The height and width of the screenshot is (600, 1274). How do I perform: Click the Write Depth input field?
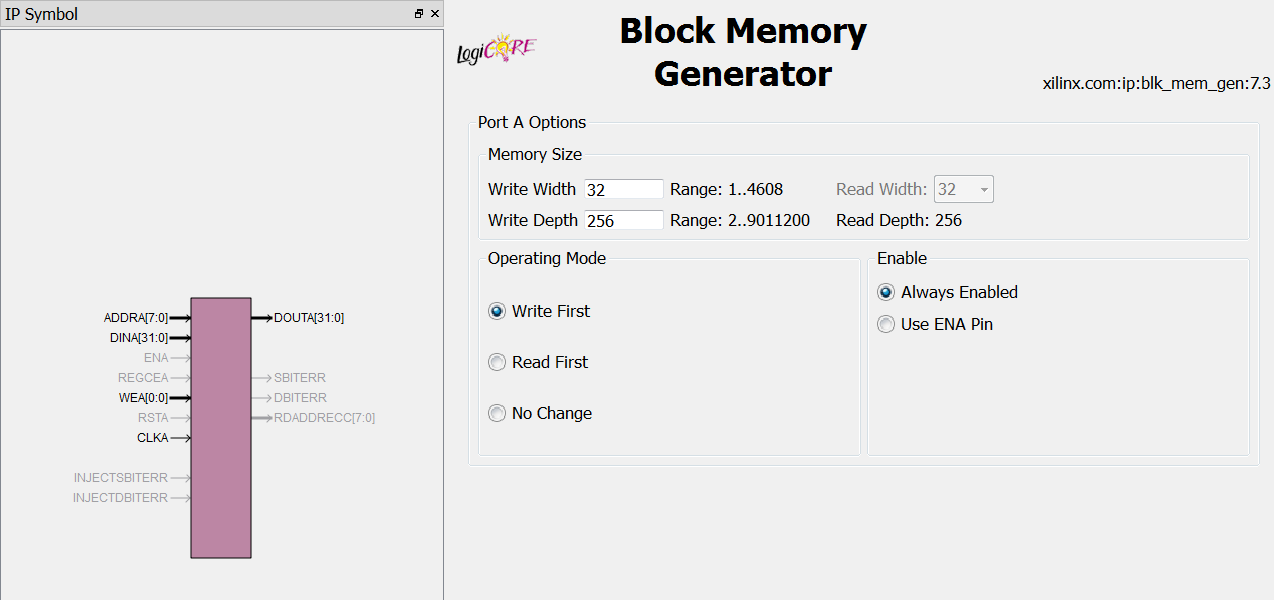click(624, 220)
